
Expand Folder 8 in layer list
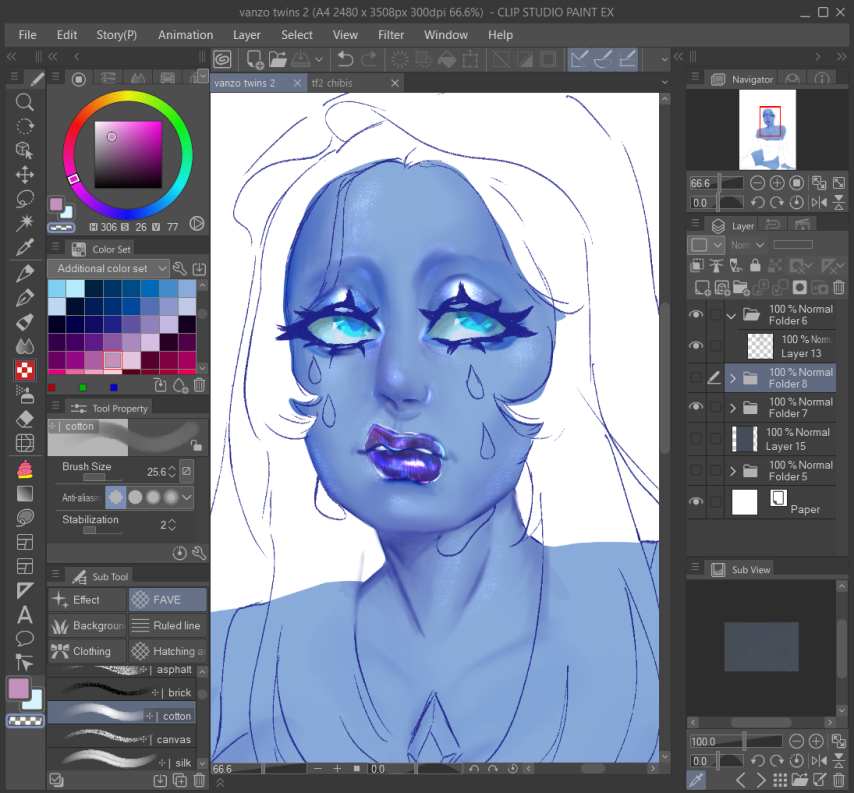click(x=733, y=378)
